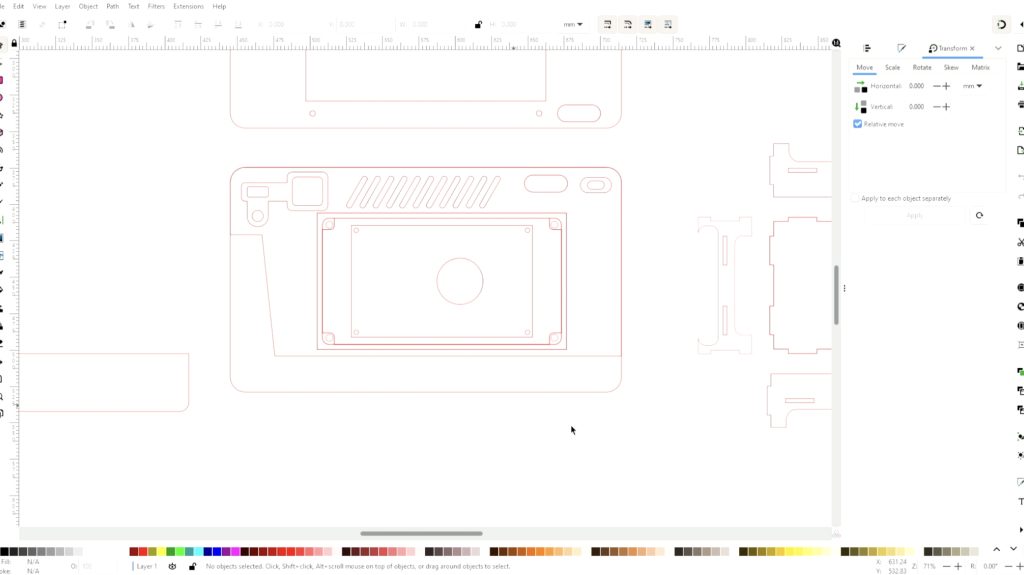
Task: Open the Align and Distribute panel tab
Action: click(867, 48)
